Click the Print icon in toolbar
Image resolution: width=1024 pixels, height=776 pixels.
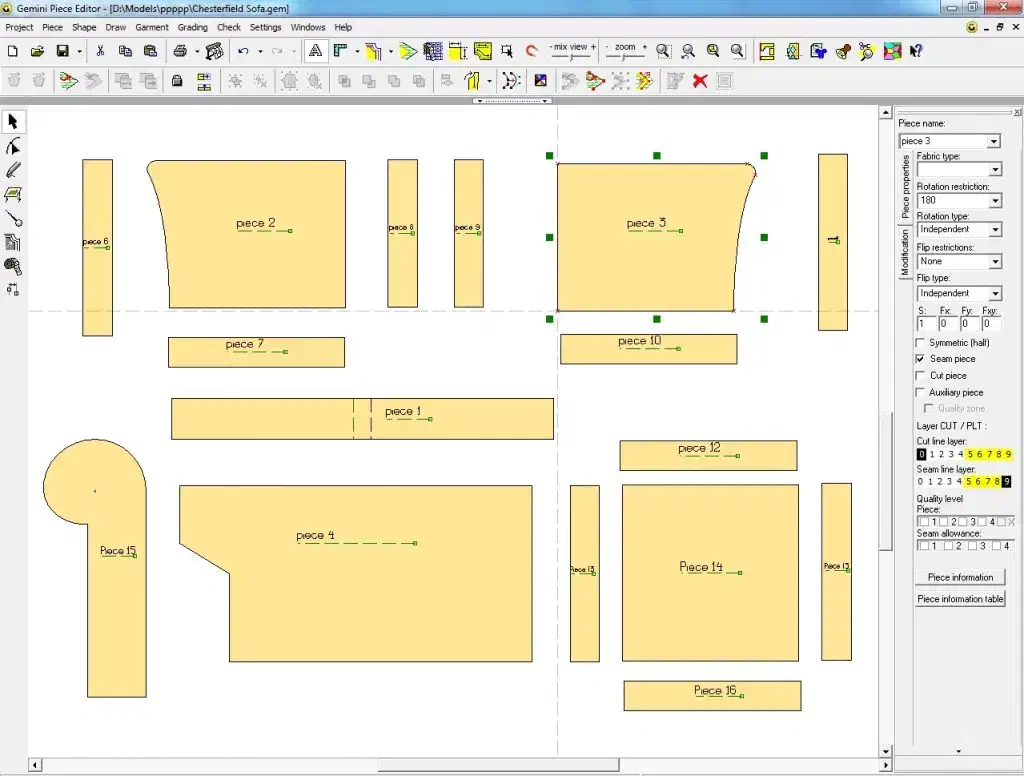click(180, 51)
